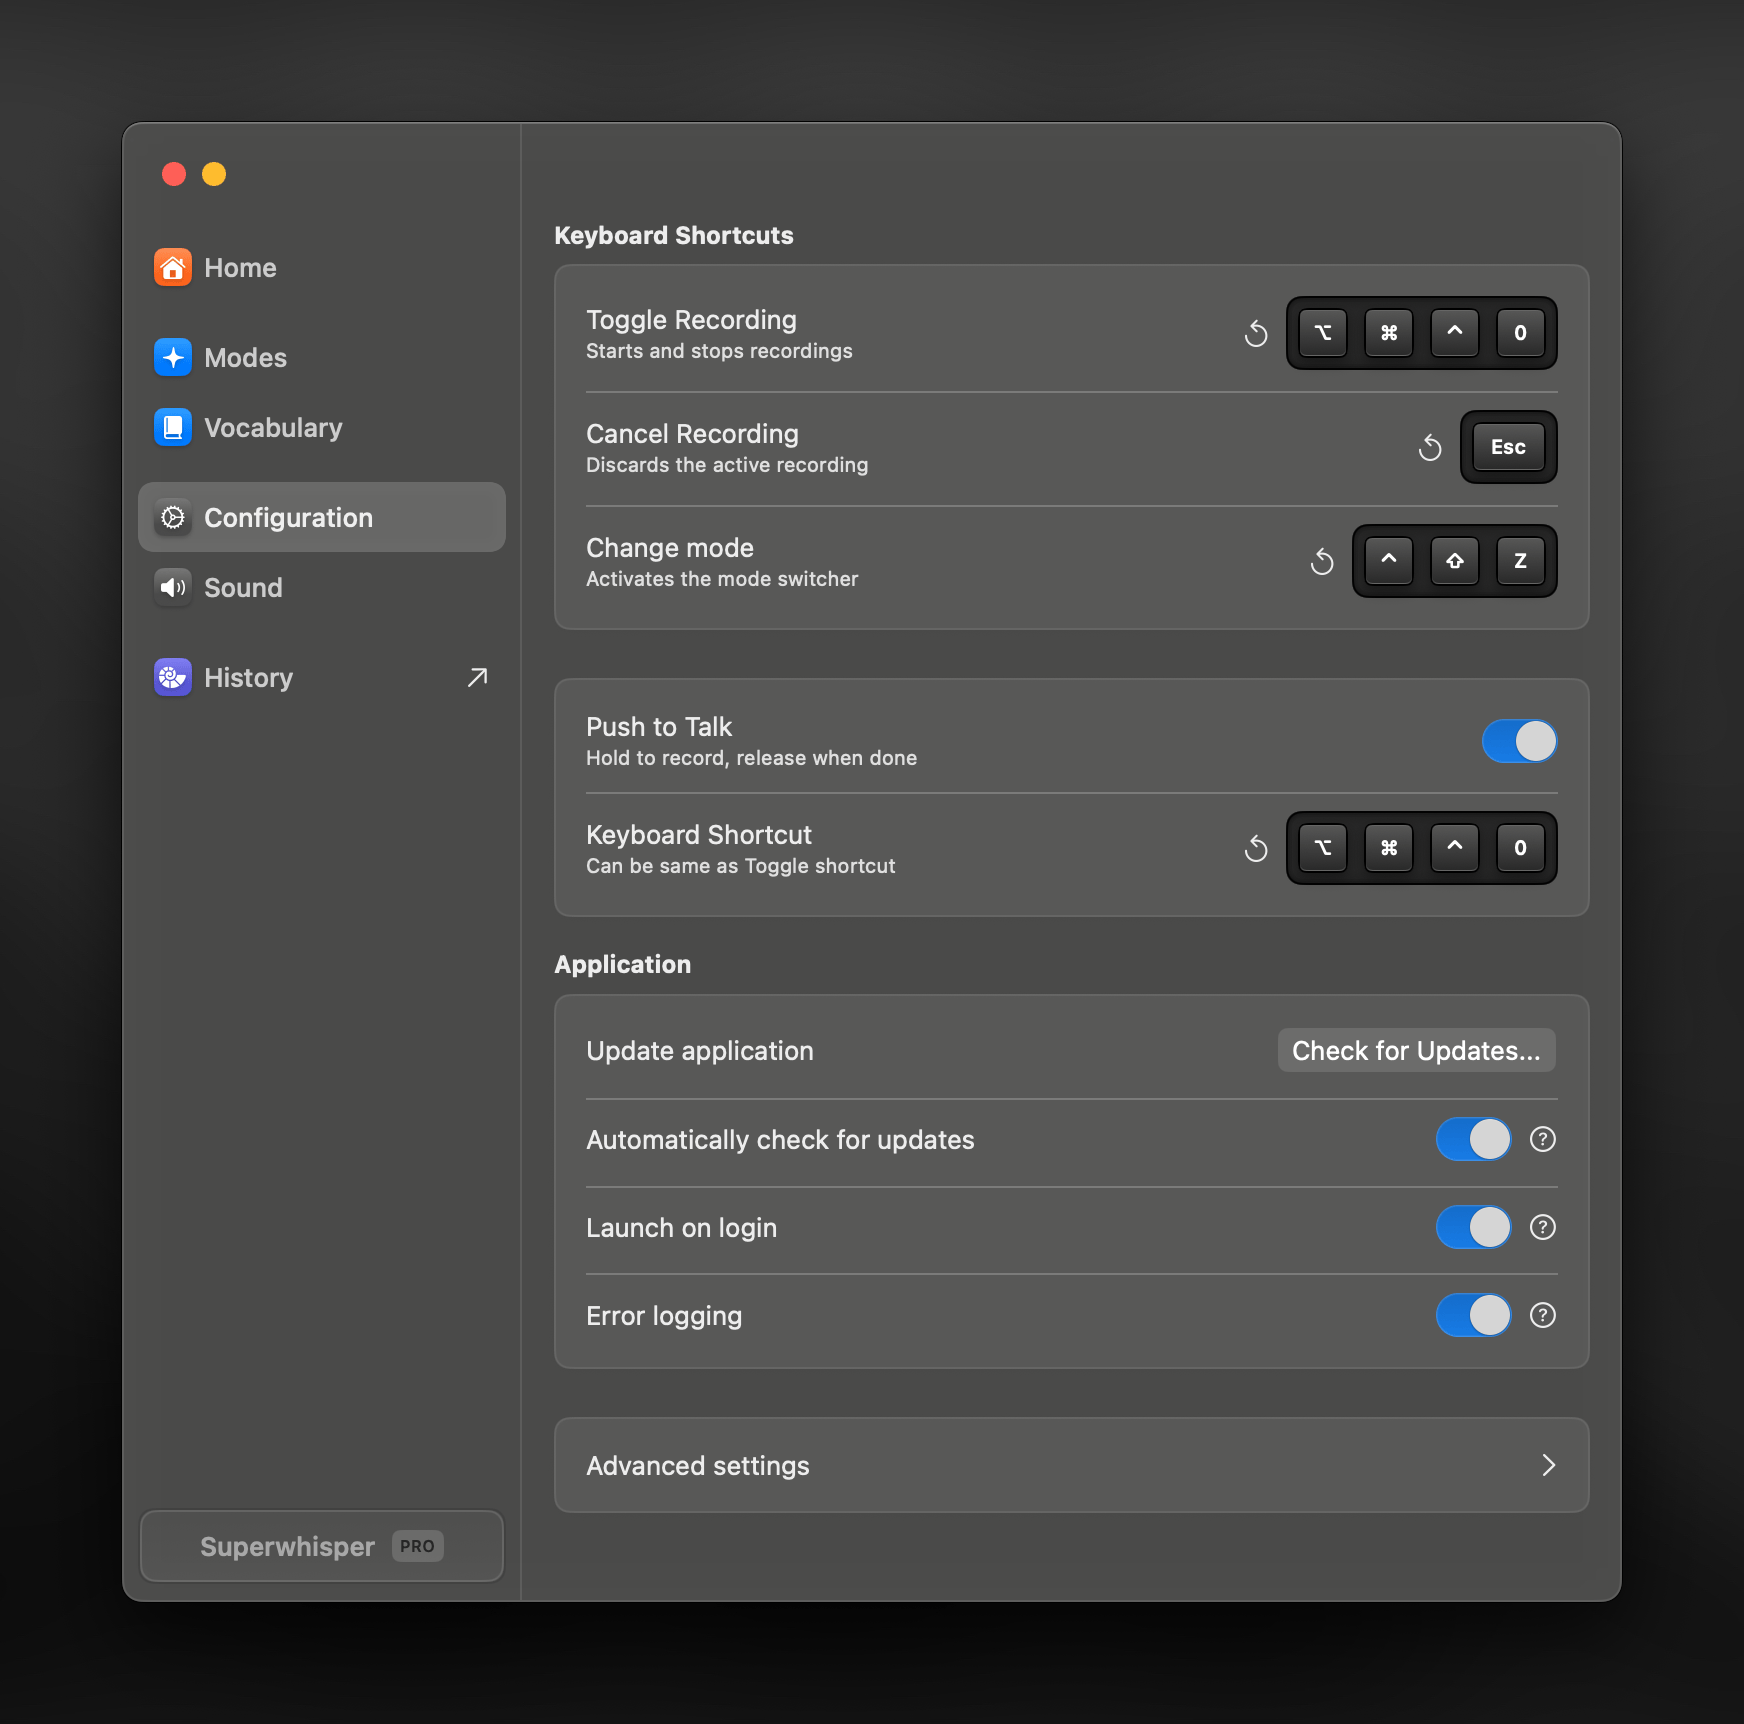The width and height of the screenshot is (1744, 1724).
Task: Click Option key in Toggle Recording shortcut
Action: (1323, 333)
